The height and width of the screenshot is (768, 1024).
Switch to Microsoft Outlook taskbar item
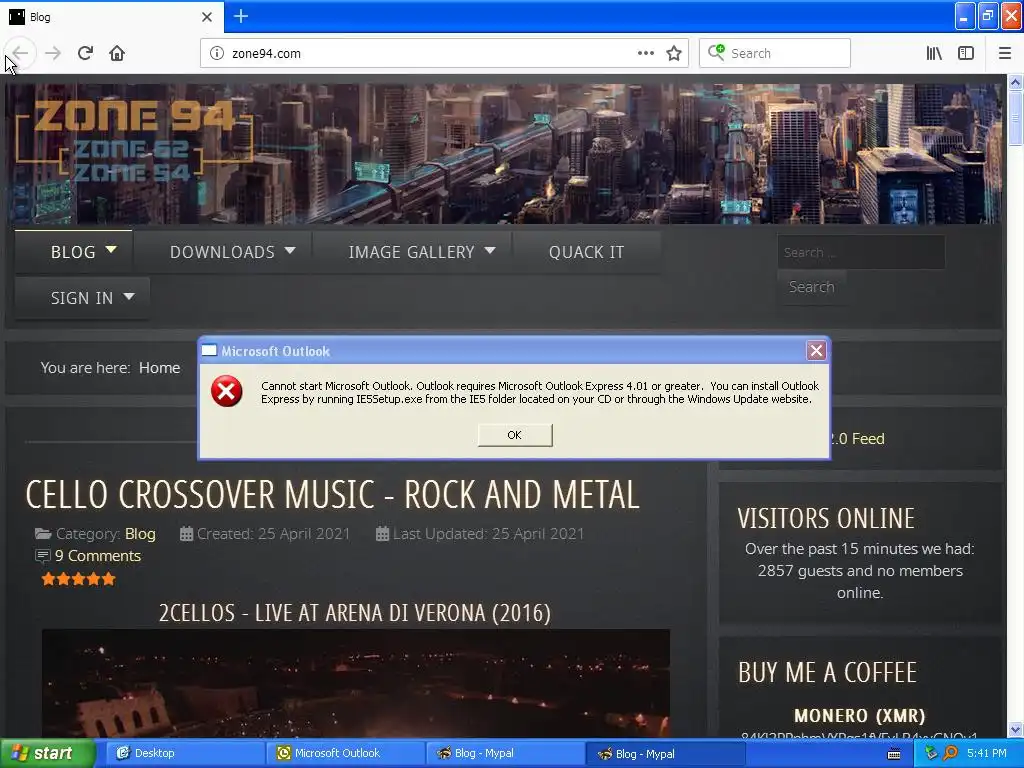pyautogui.click(x=345, y=754)
